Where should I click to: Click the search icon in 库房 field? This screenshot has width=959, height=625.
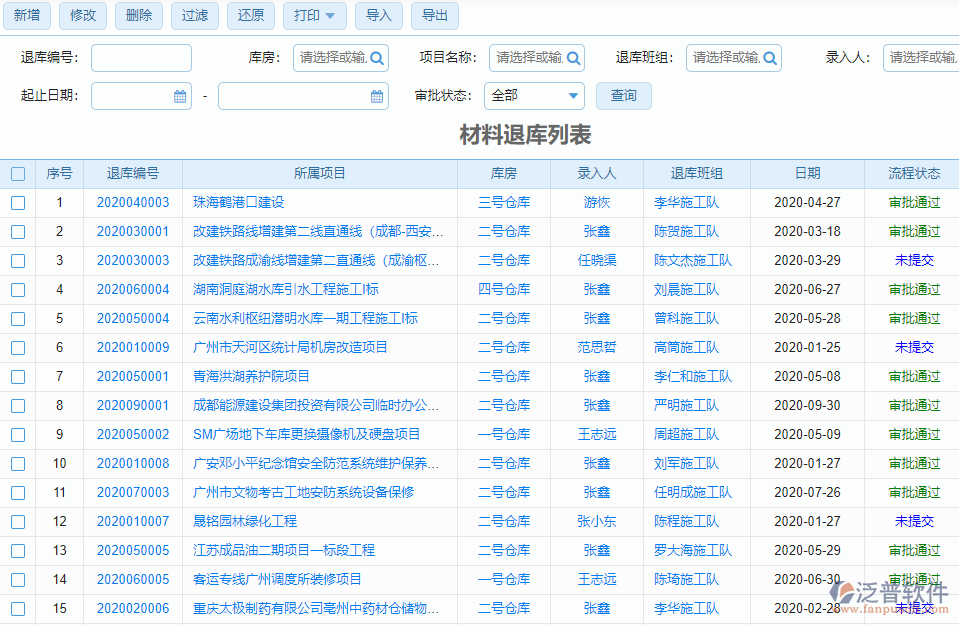click(x=376, y=58)
